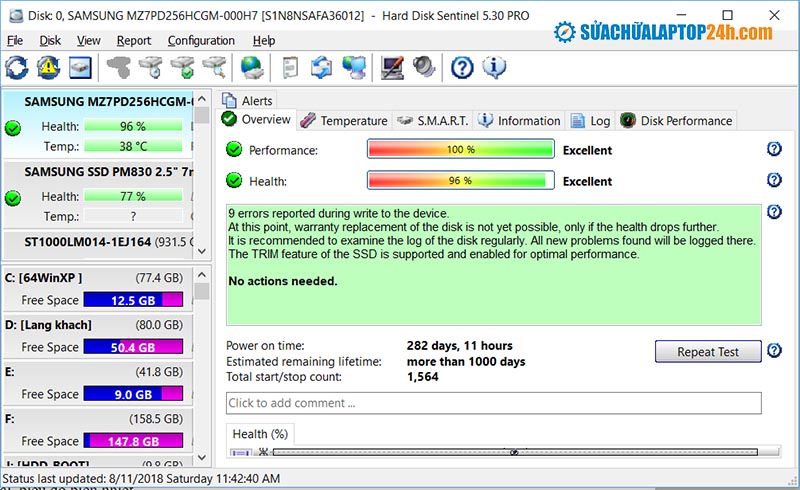This screenshot has width=800, height=490.
Task: Click the C: drive free space bar
Action: click(x=132, y=300)
